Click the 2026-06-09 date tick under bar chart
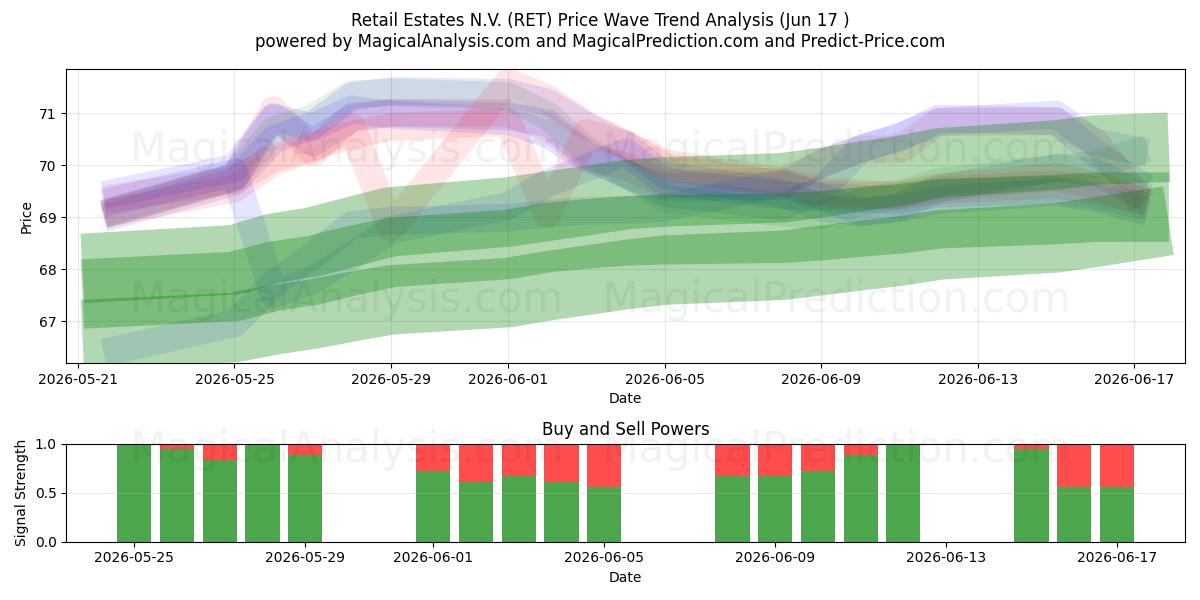 (775, 558)
